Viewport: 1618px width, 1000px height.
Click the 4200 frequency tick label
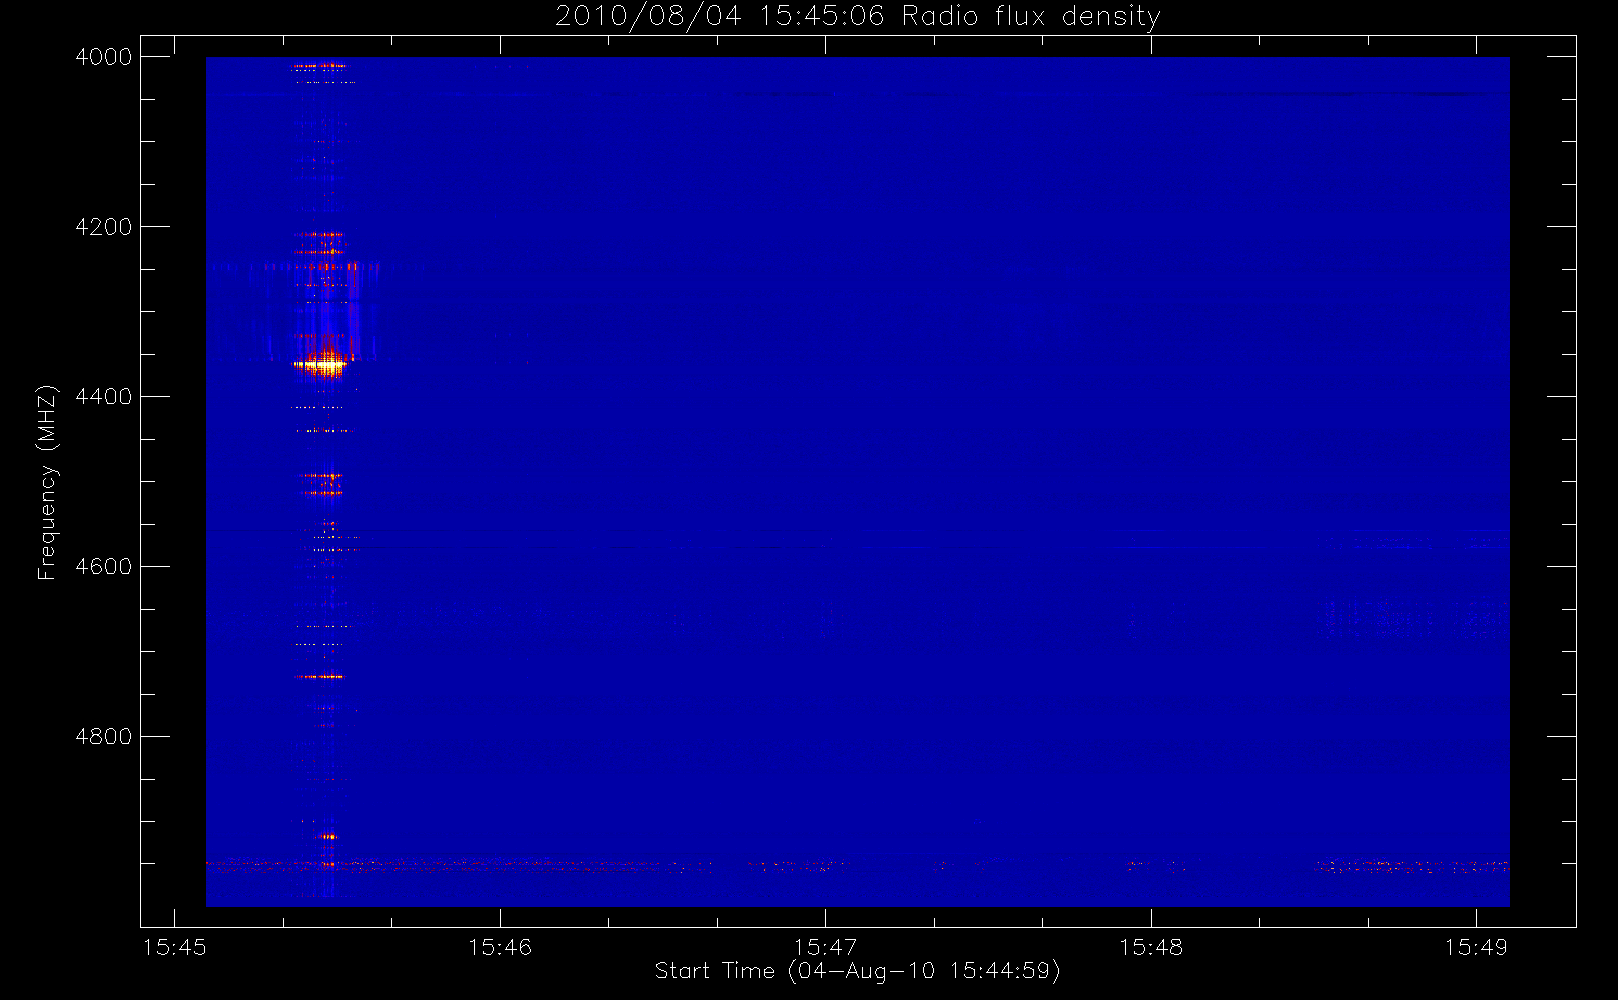tap(104, 227)
